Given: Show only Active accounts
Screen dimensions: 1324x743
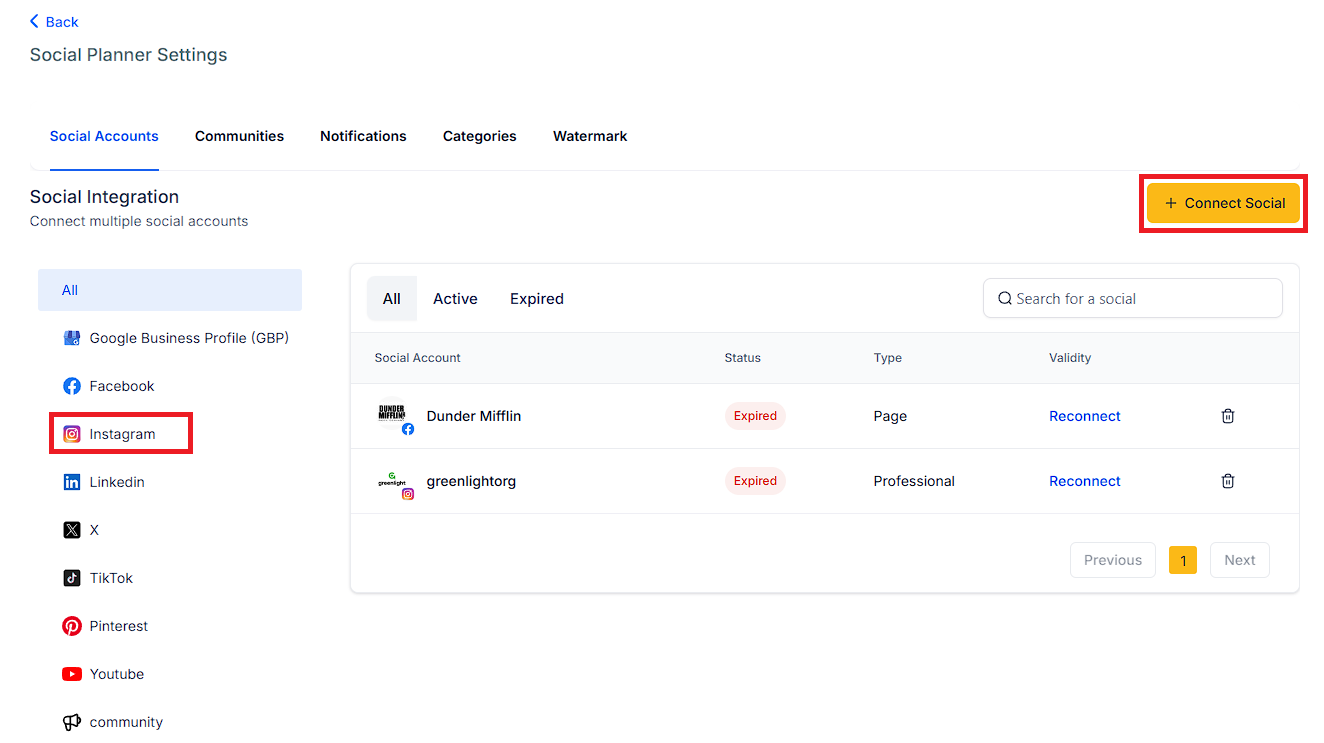Looking at the screenshot, I should coord(455,299).
